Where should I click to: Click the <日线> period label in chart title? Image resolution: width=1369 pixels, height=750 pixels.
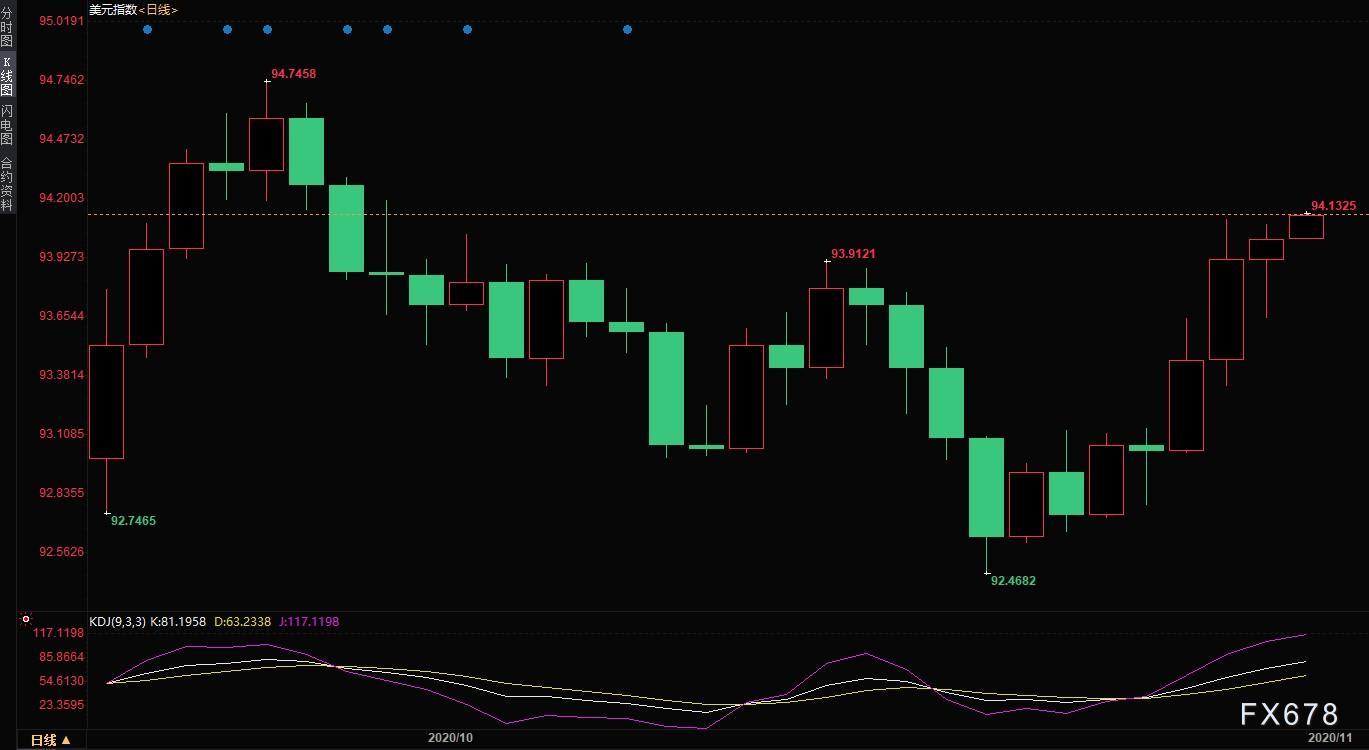click(157, 10)
